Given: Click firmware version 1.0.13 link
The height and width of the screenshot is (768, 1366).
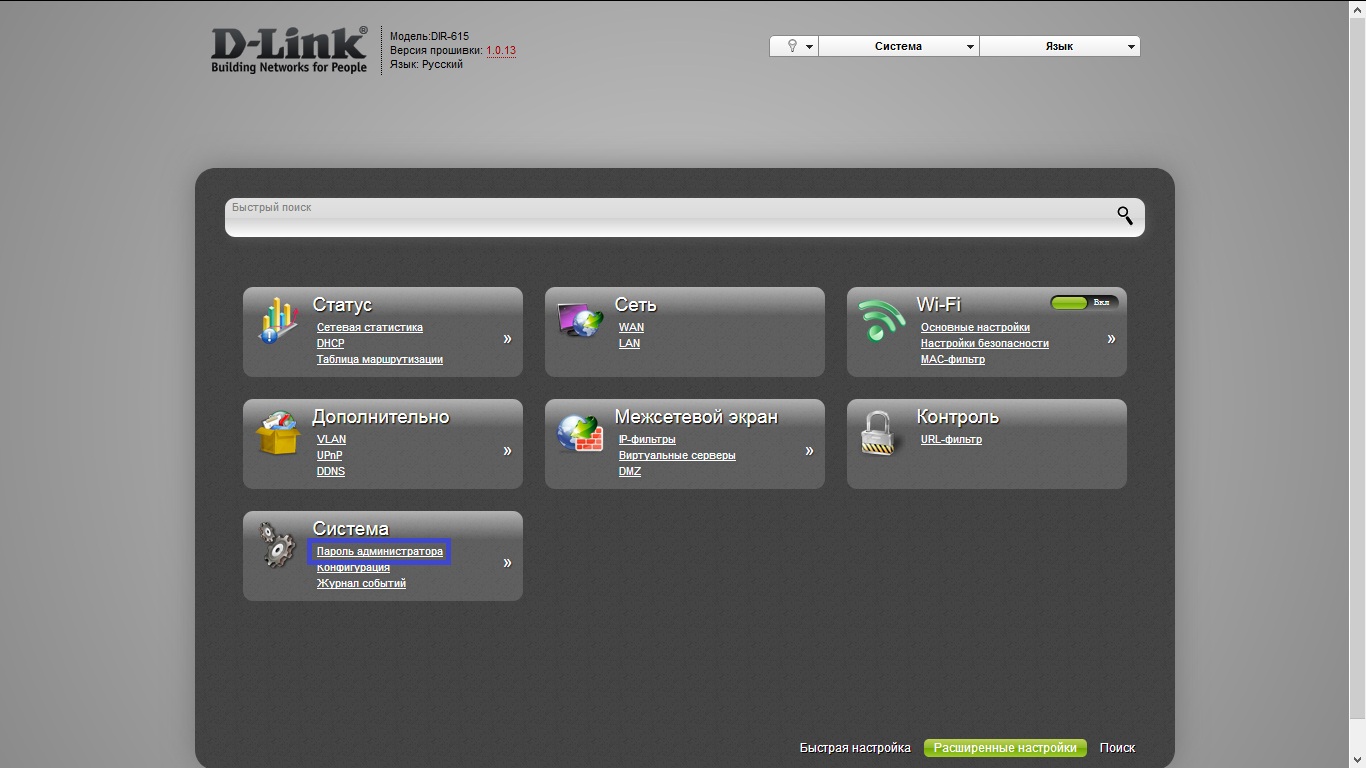Looking at the screenshot, I should (501, 50).
